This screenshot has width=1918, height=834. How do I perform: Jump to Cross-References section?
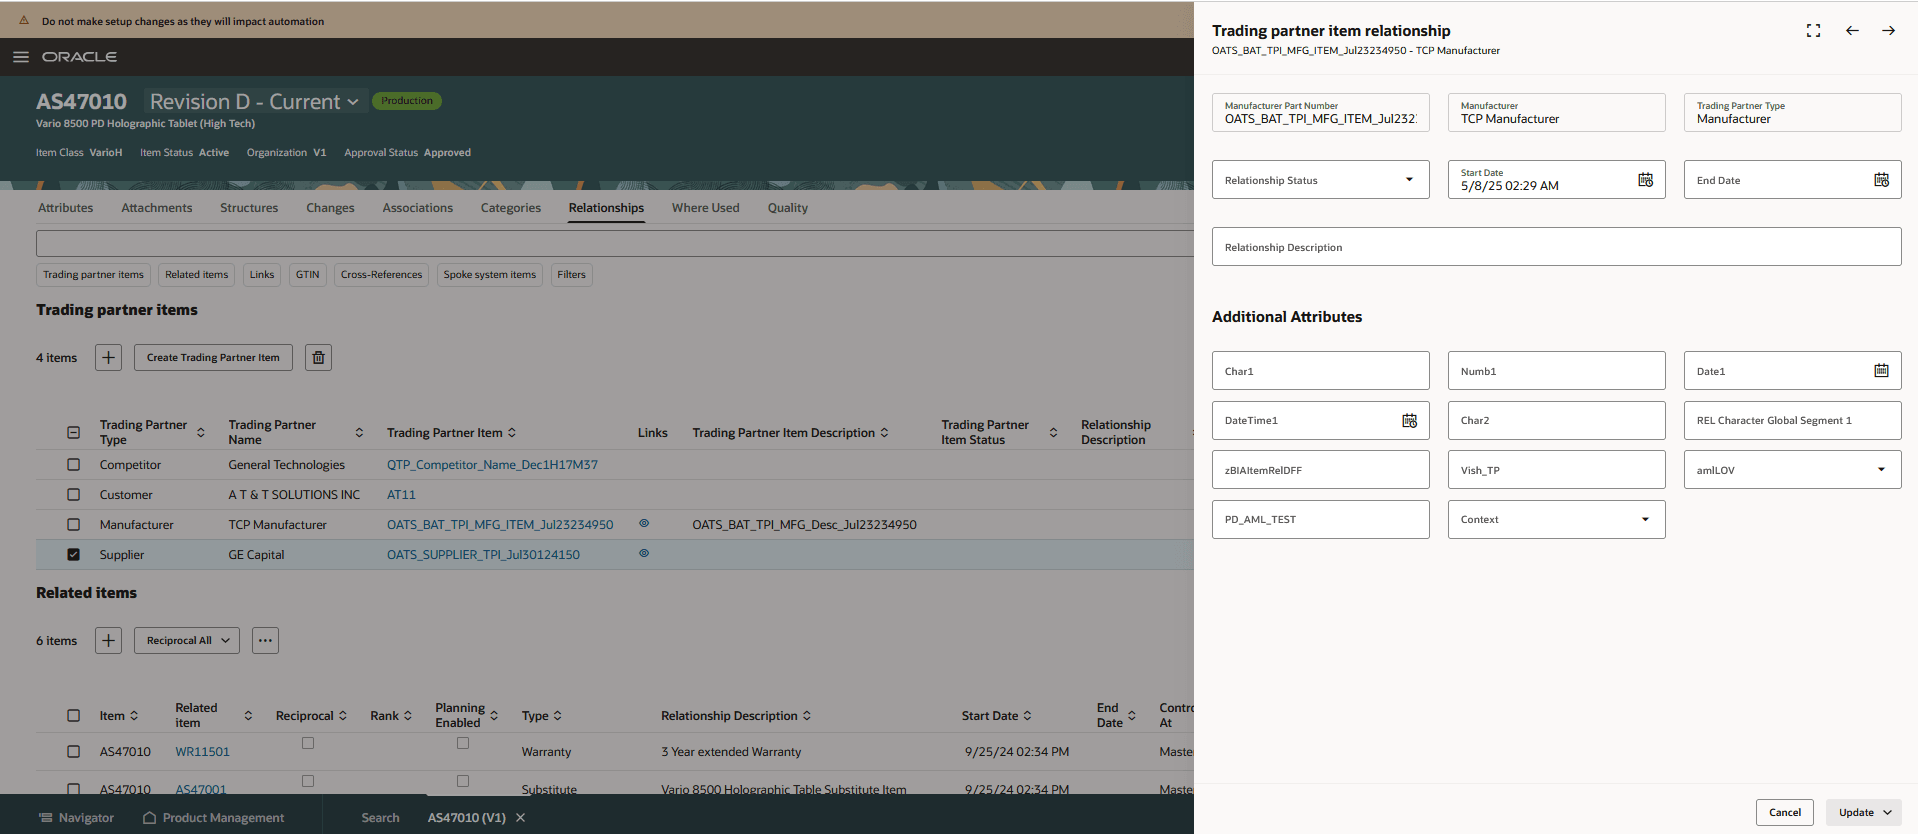pos(381,274)
